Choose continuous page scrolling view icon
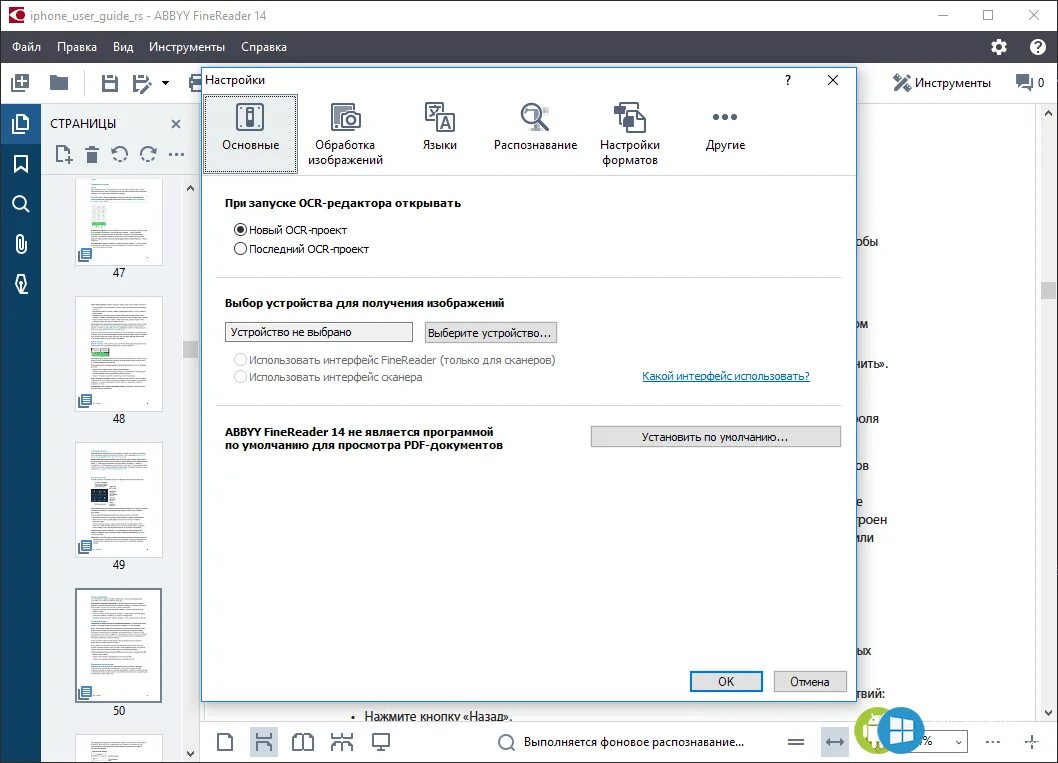Image resolution: width=1058 pixels, height=763 pixels. point(264,742)
